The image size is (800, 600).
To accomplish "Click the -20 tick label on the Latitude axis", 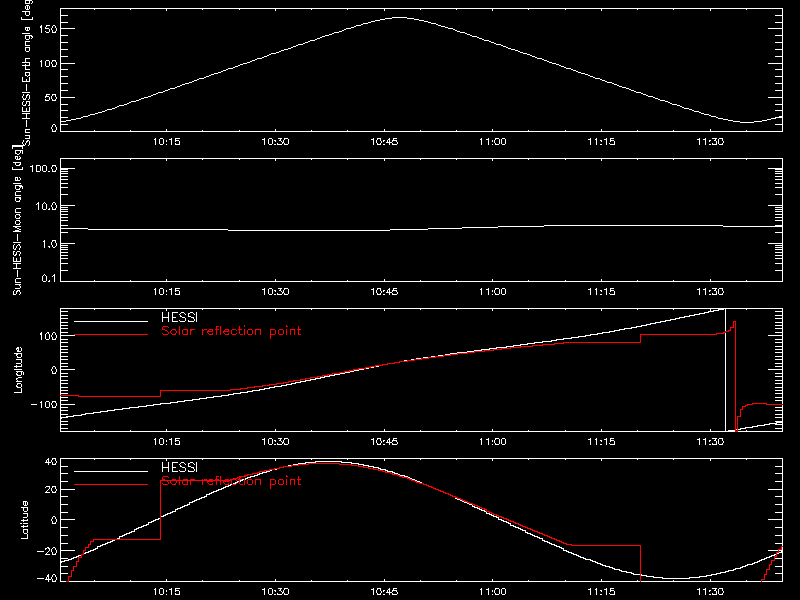I will point(47,551).
